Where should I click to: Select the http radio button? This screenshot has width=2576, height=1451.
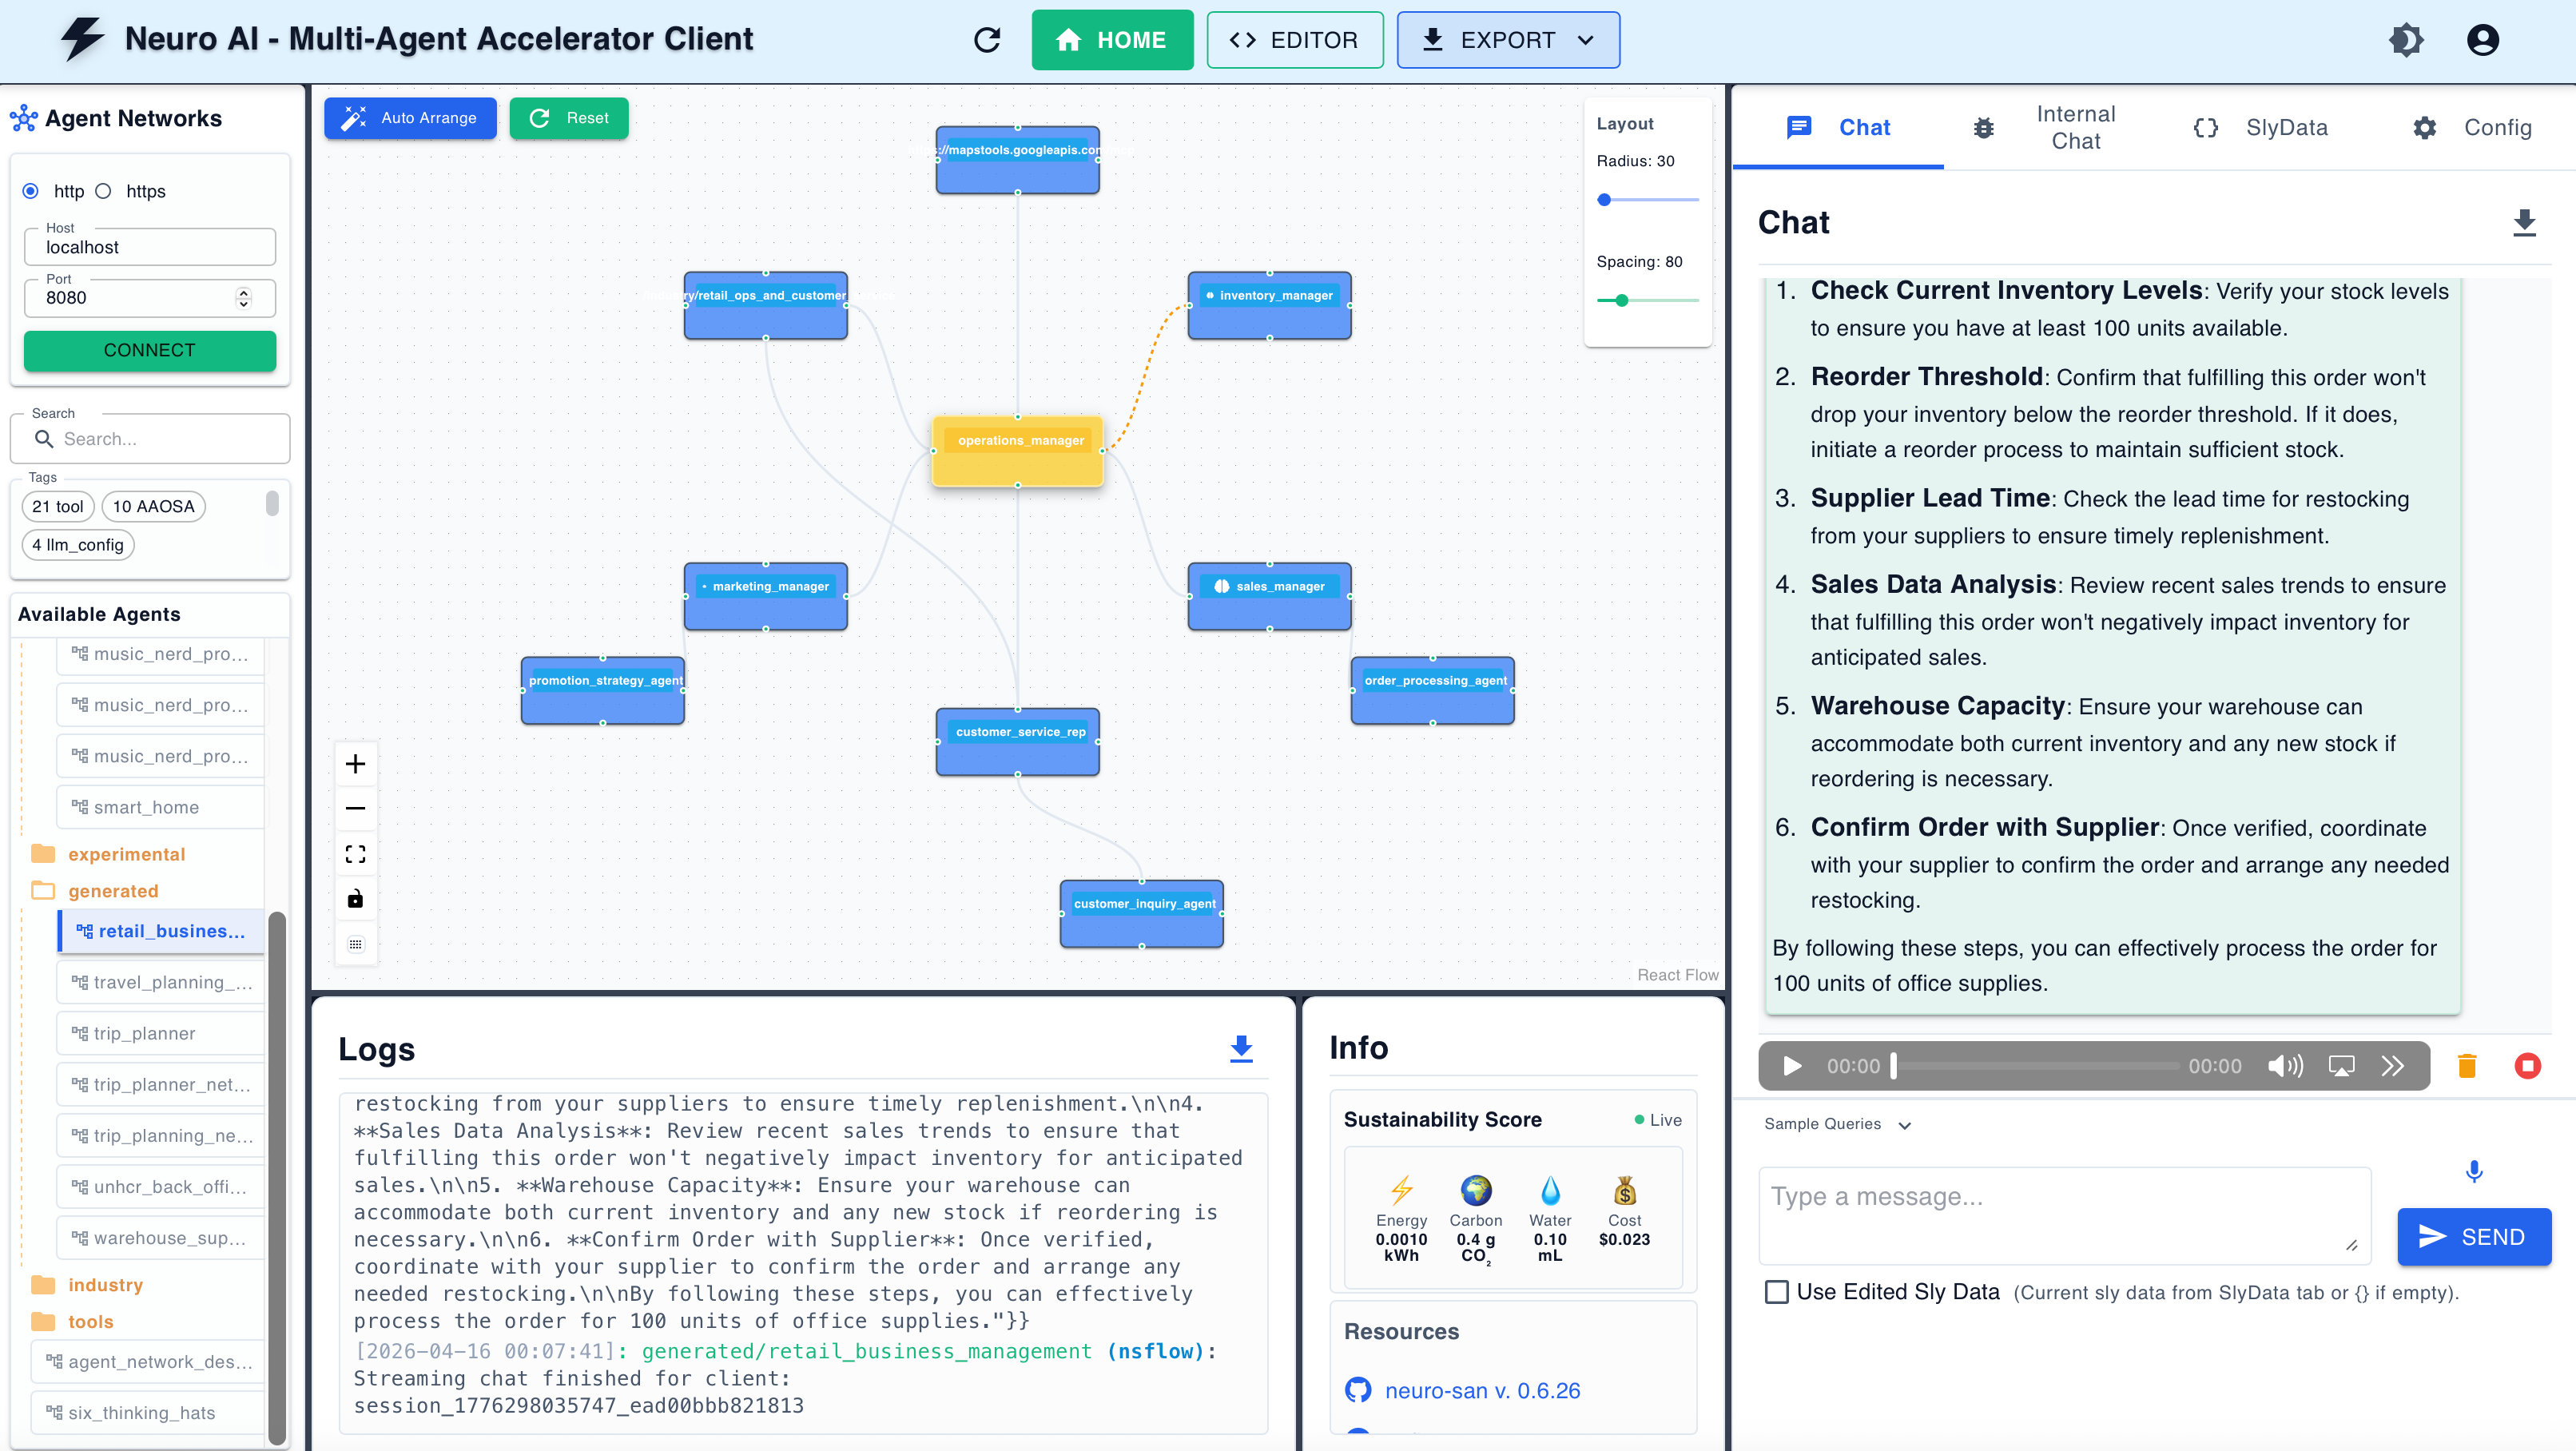click(31, 191)
